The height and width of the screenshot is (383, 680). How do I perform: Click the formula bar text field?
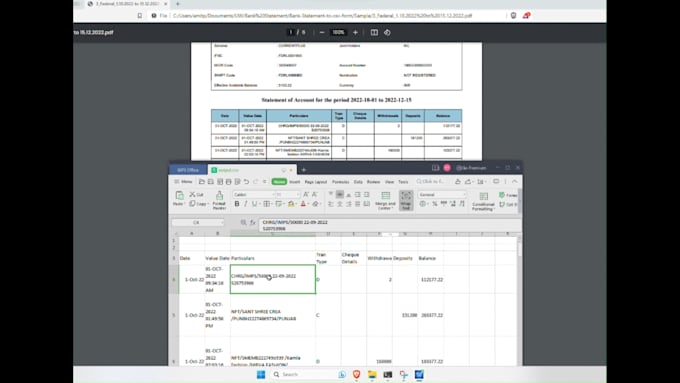[x=389, y=225]
